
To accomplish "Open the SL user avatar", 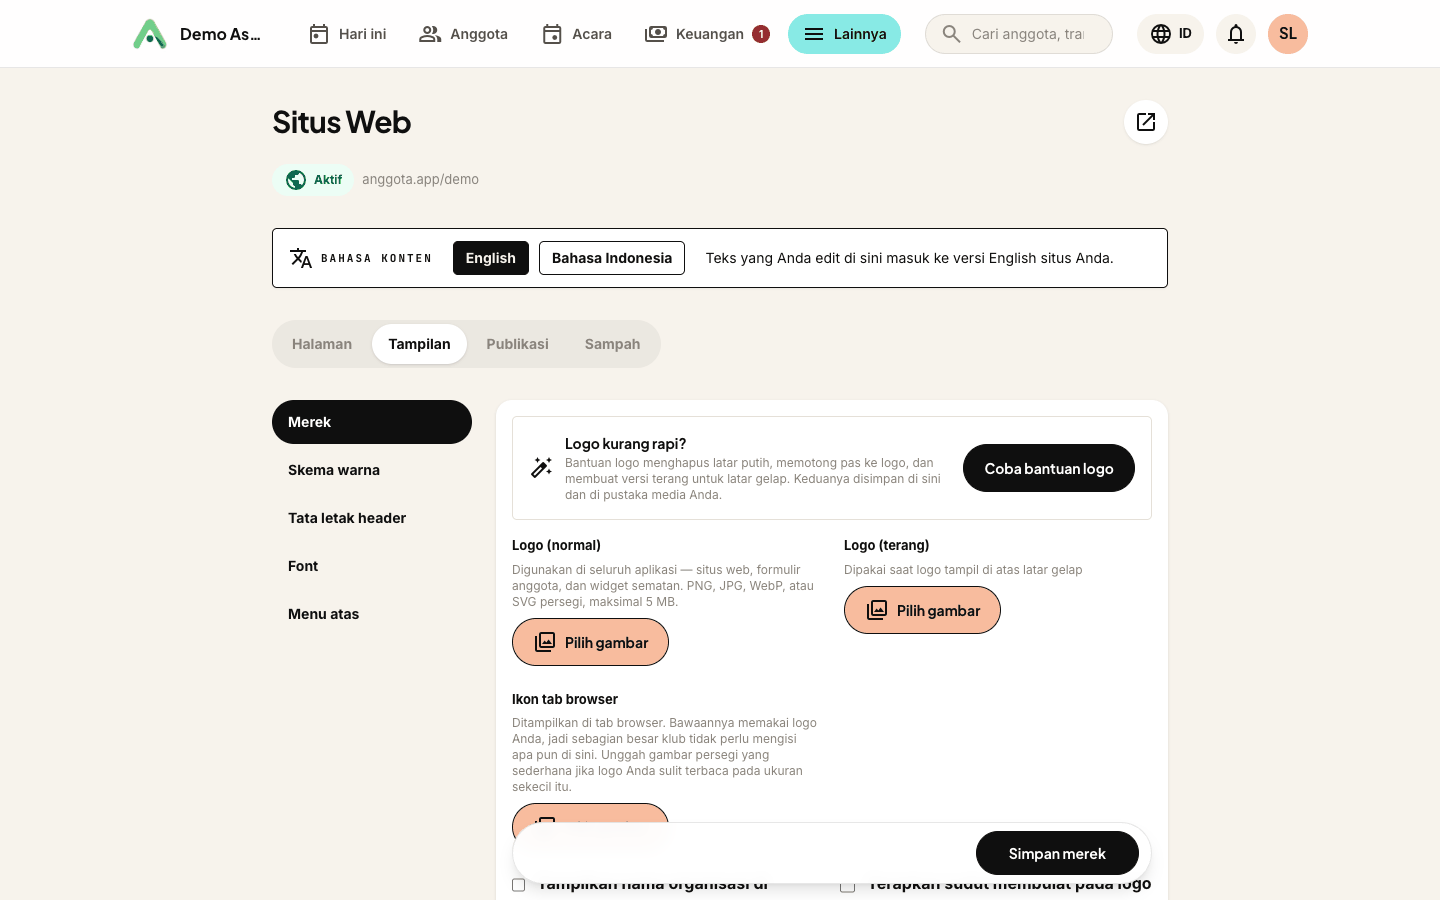I will coord(1288,34).
